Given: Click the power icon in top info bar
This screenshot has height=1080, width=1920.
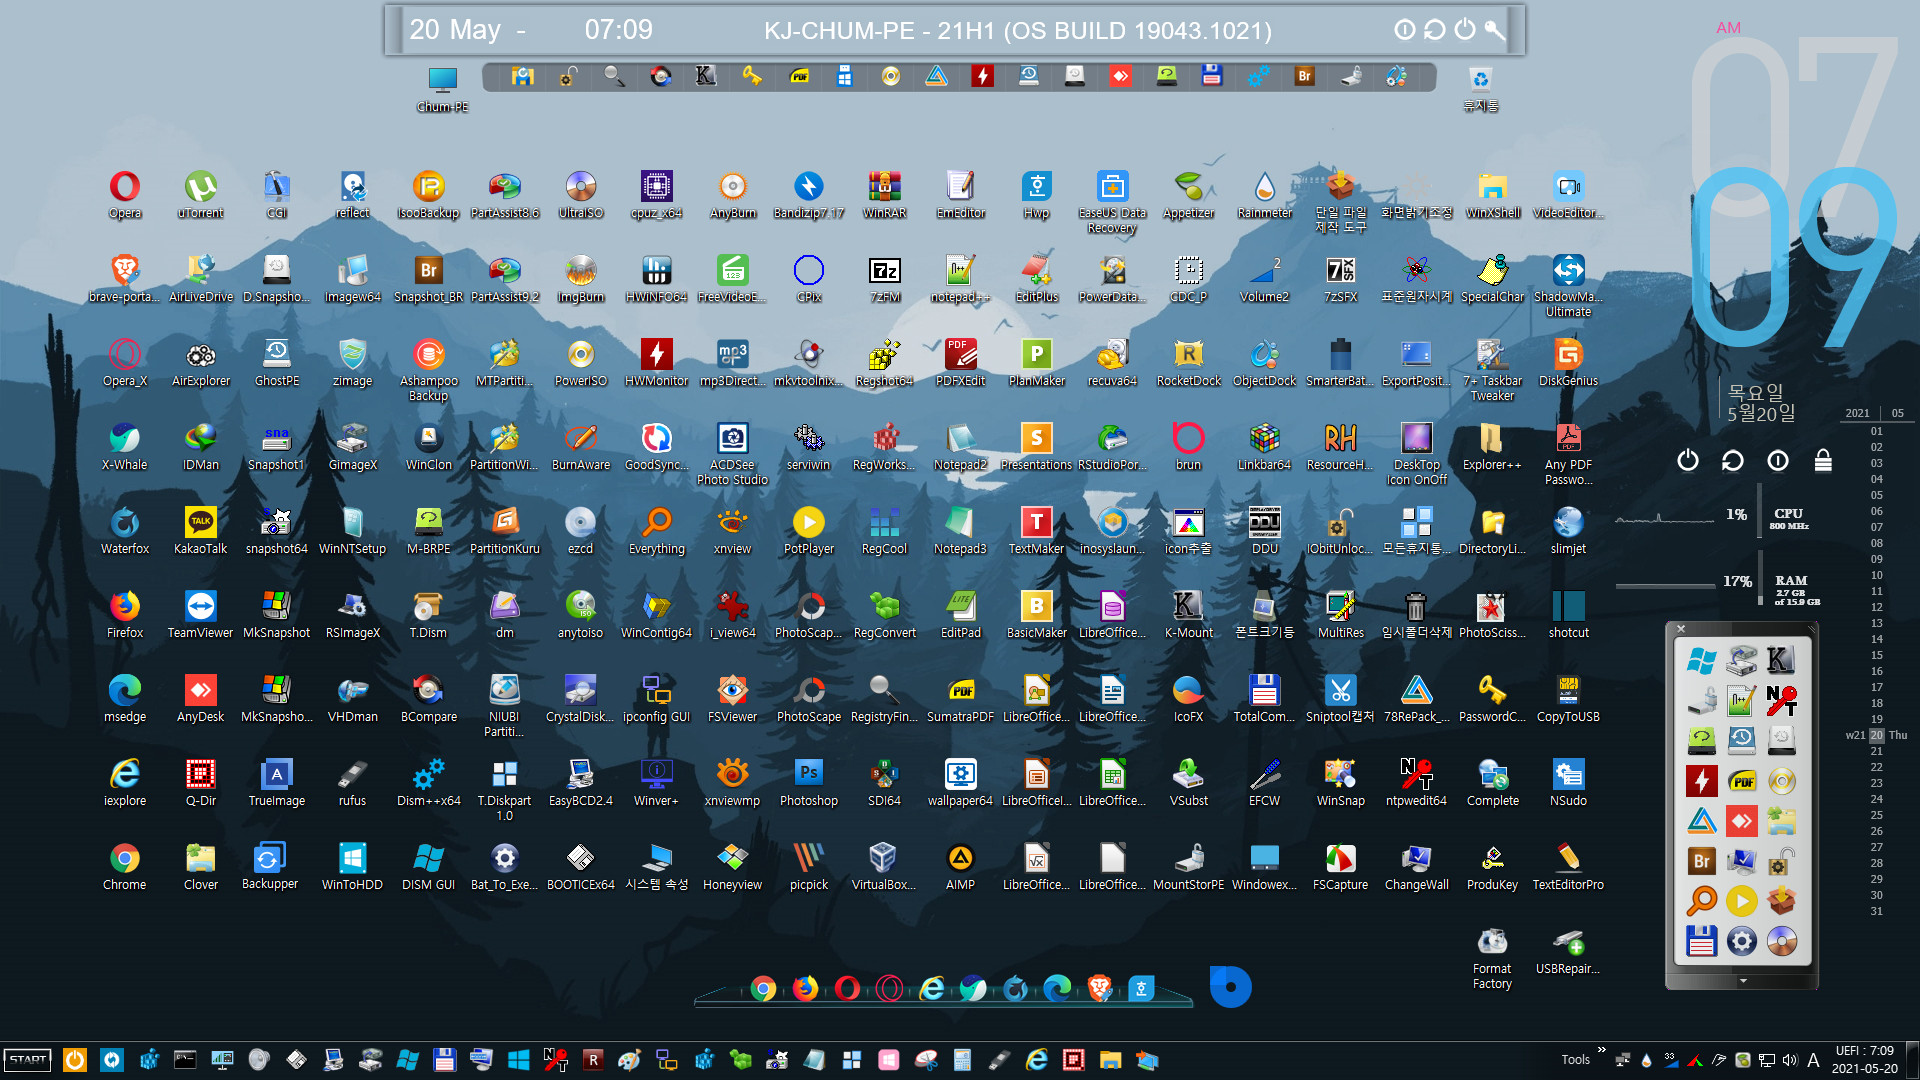Looking at the screenshot, I should click(1465, 29).
